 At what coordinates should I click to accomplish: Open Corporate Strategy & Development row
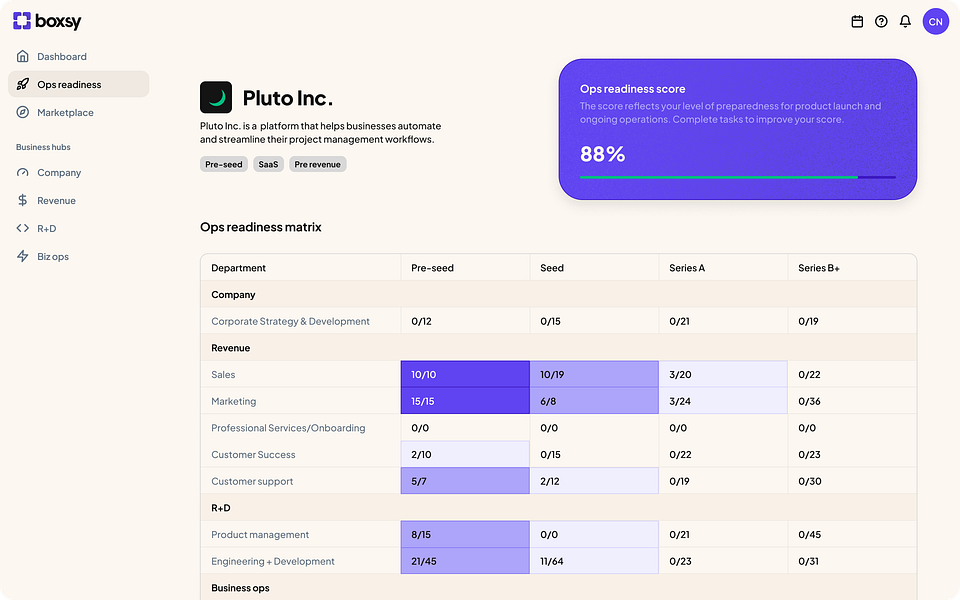coord(290,322)
